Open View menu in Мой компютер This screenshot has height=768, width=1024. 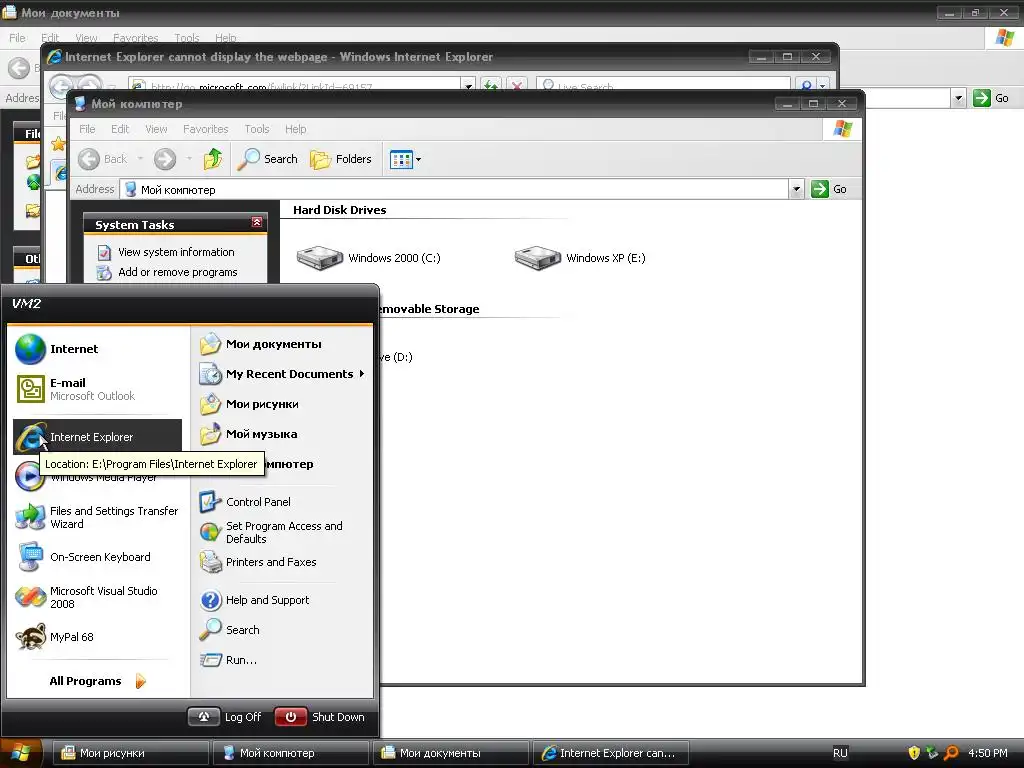[156, 129]
